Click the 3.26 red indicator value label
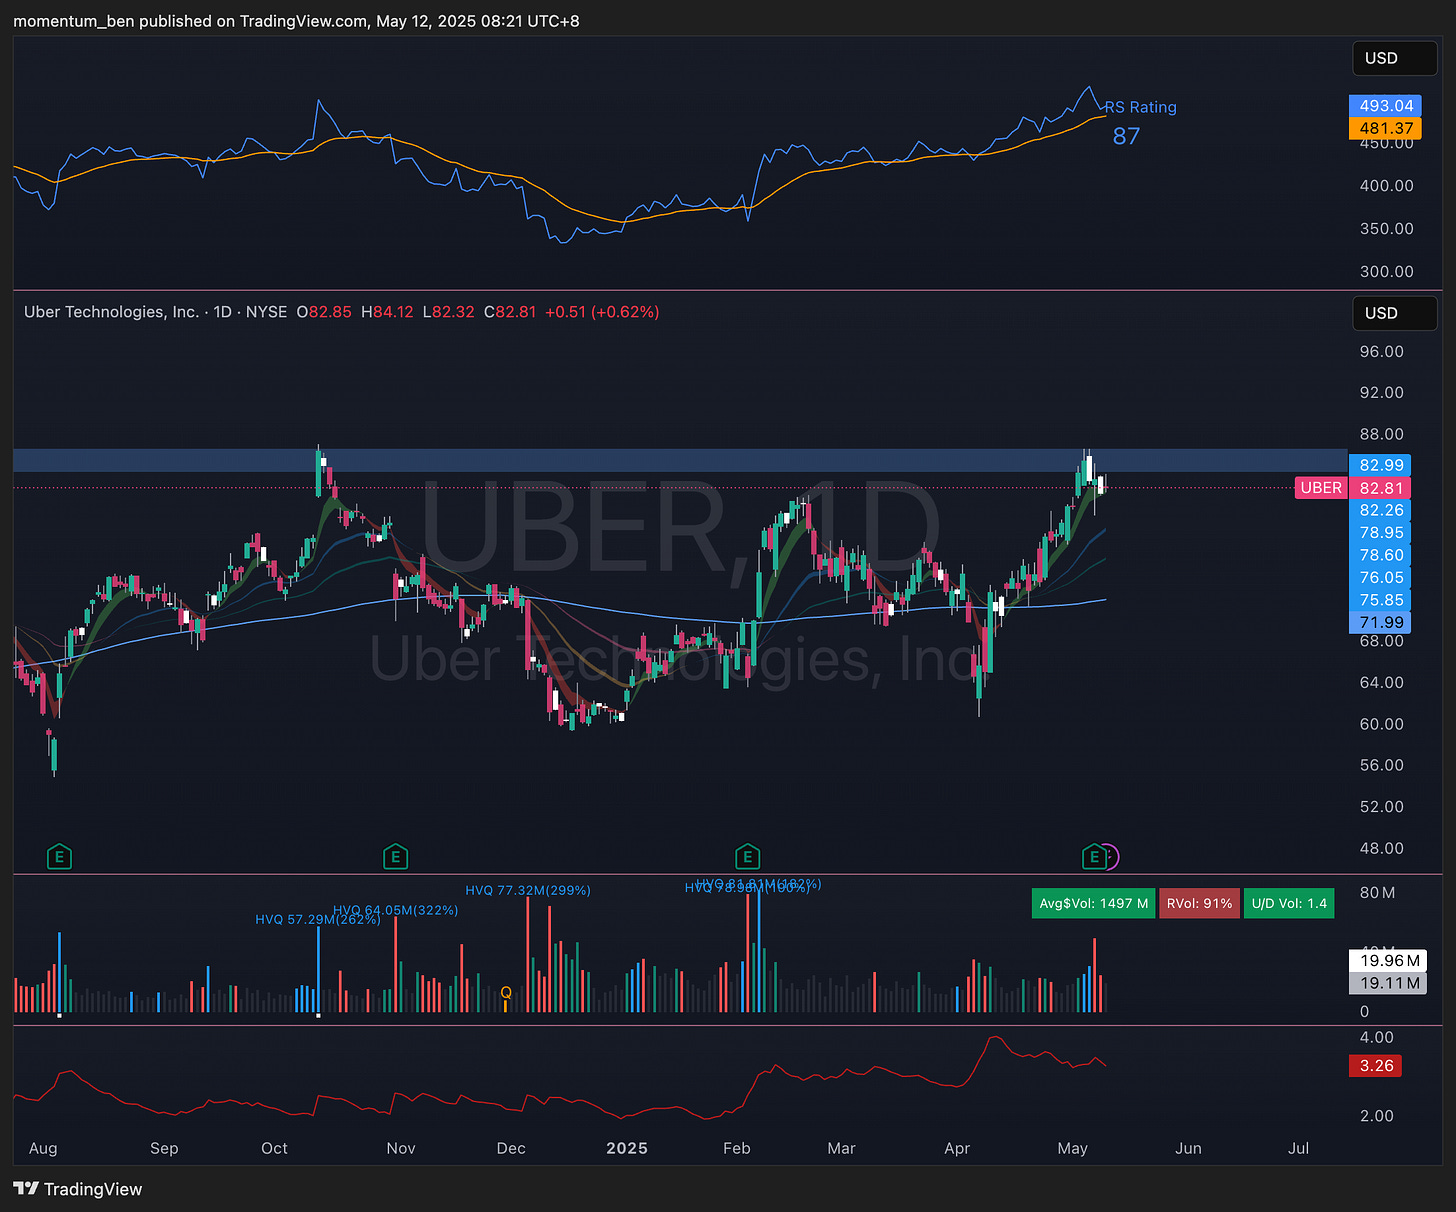Viewport: 1456px width, 1212px height. tap(1376, 1066)
